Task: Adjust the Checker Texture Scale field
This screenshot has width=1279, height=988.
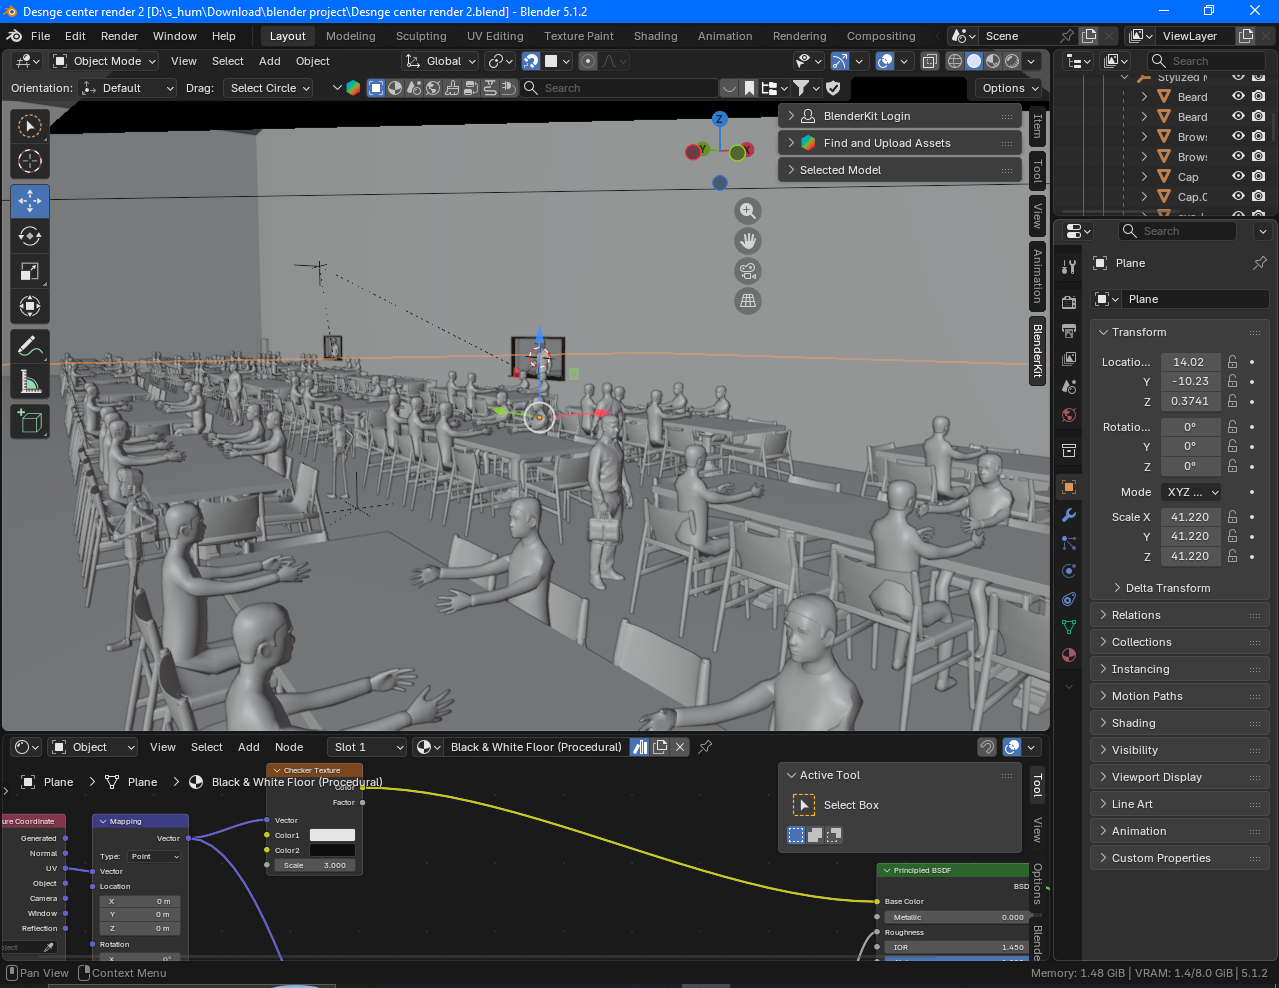Action: click(x=315, y=865)
